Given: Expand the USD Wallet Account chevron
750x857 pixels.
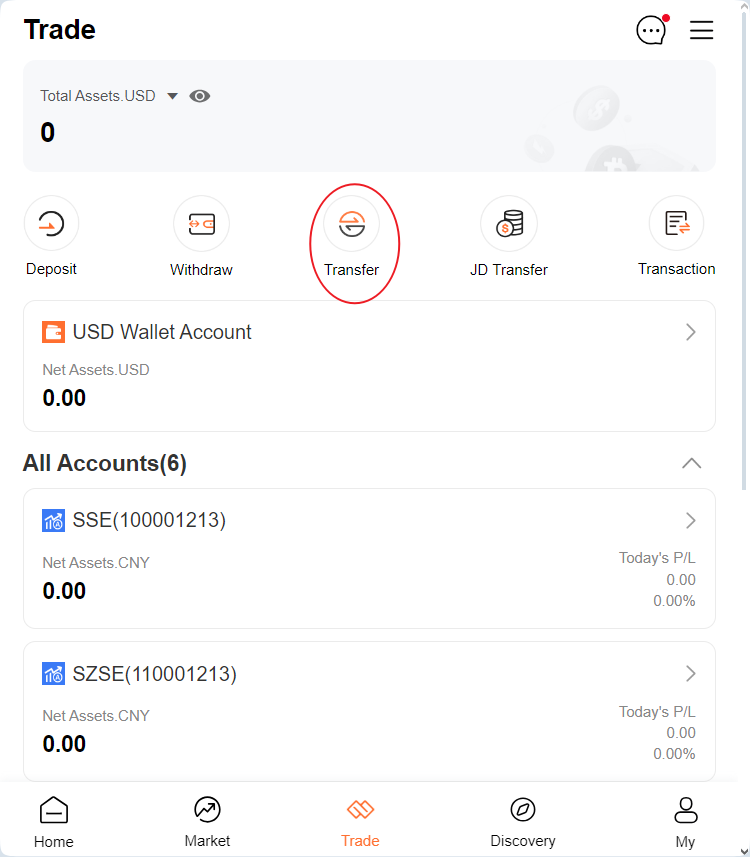Looking at the screenshot, I should tap(691, 332).
